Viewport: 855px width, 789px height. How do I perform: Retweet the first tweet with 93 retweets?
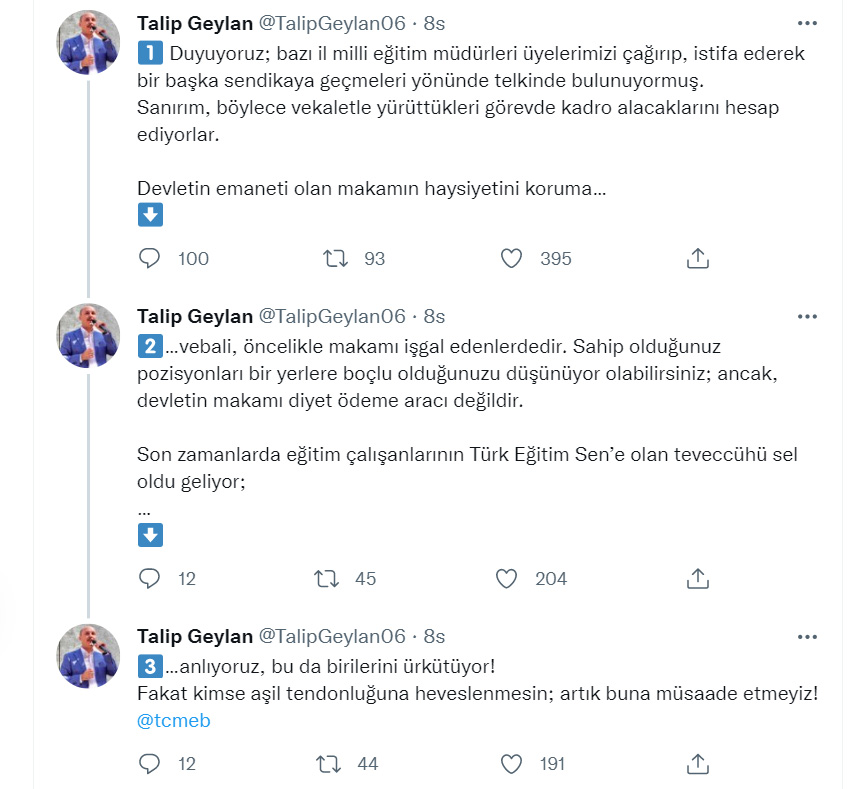pyautogui.click(x=336, y=258)
